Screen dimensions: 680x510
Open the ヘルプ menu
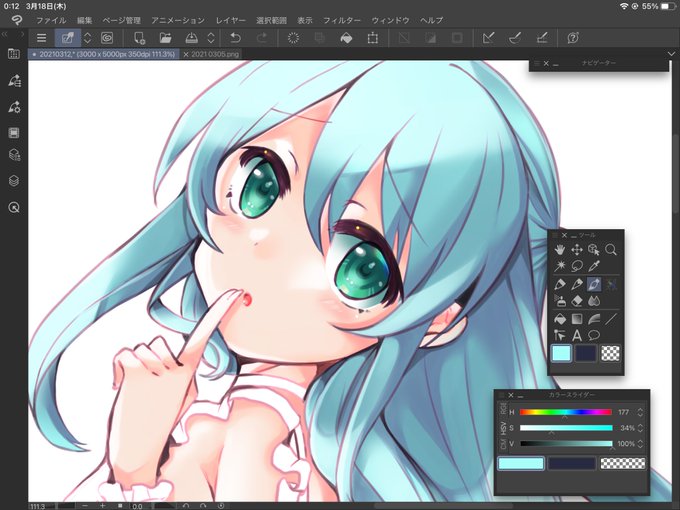pos(432,20)
